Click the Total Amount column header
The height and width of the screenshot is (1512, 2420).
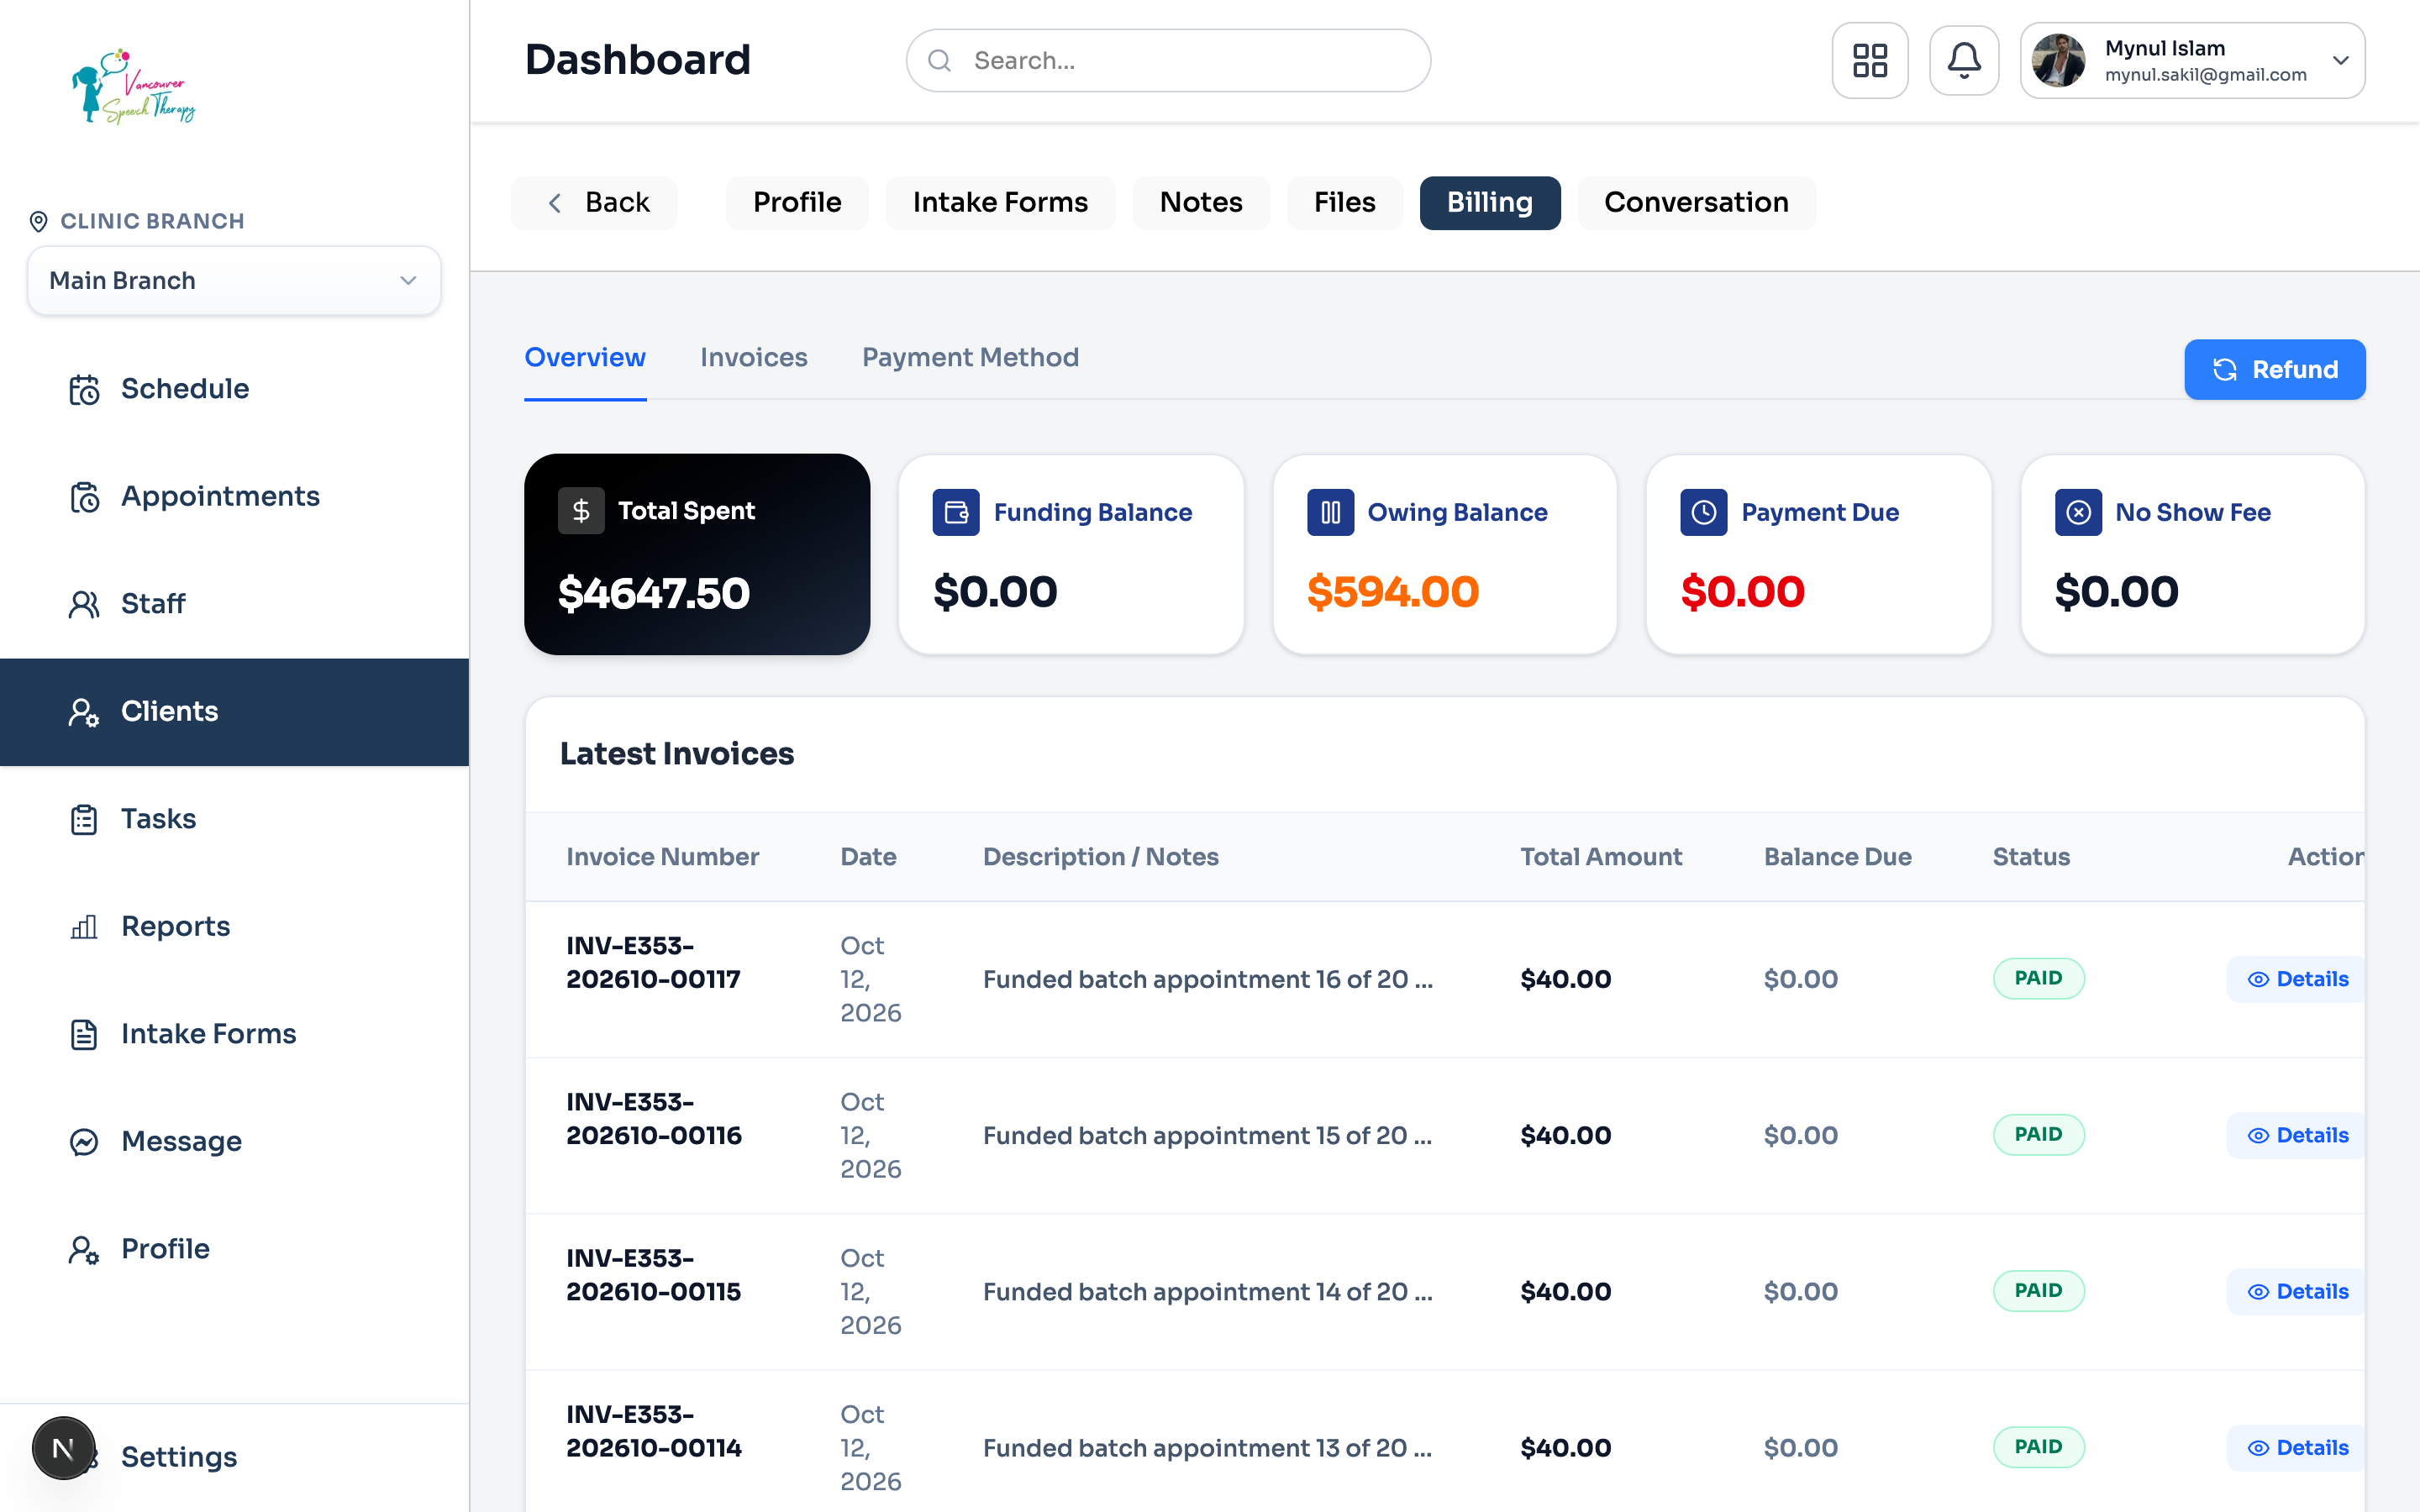1601,857
